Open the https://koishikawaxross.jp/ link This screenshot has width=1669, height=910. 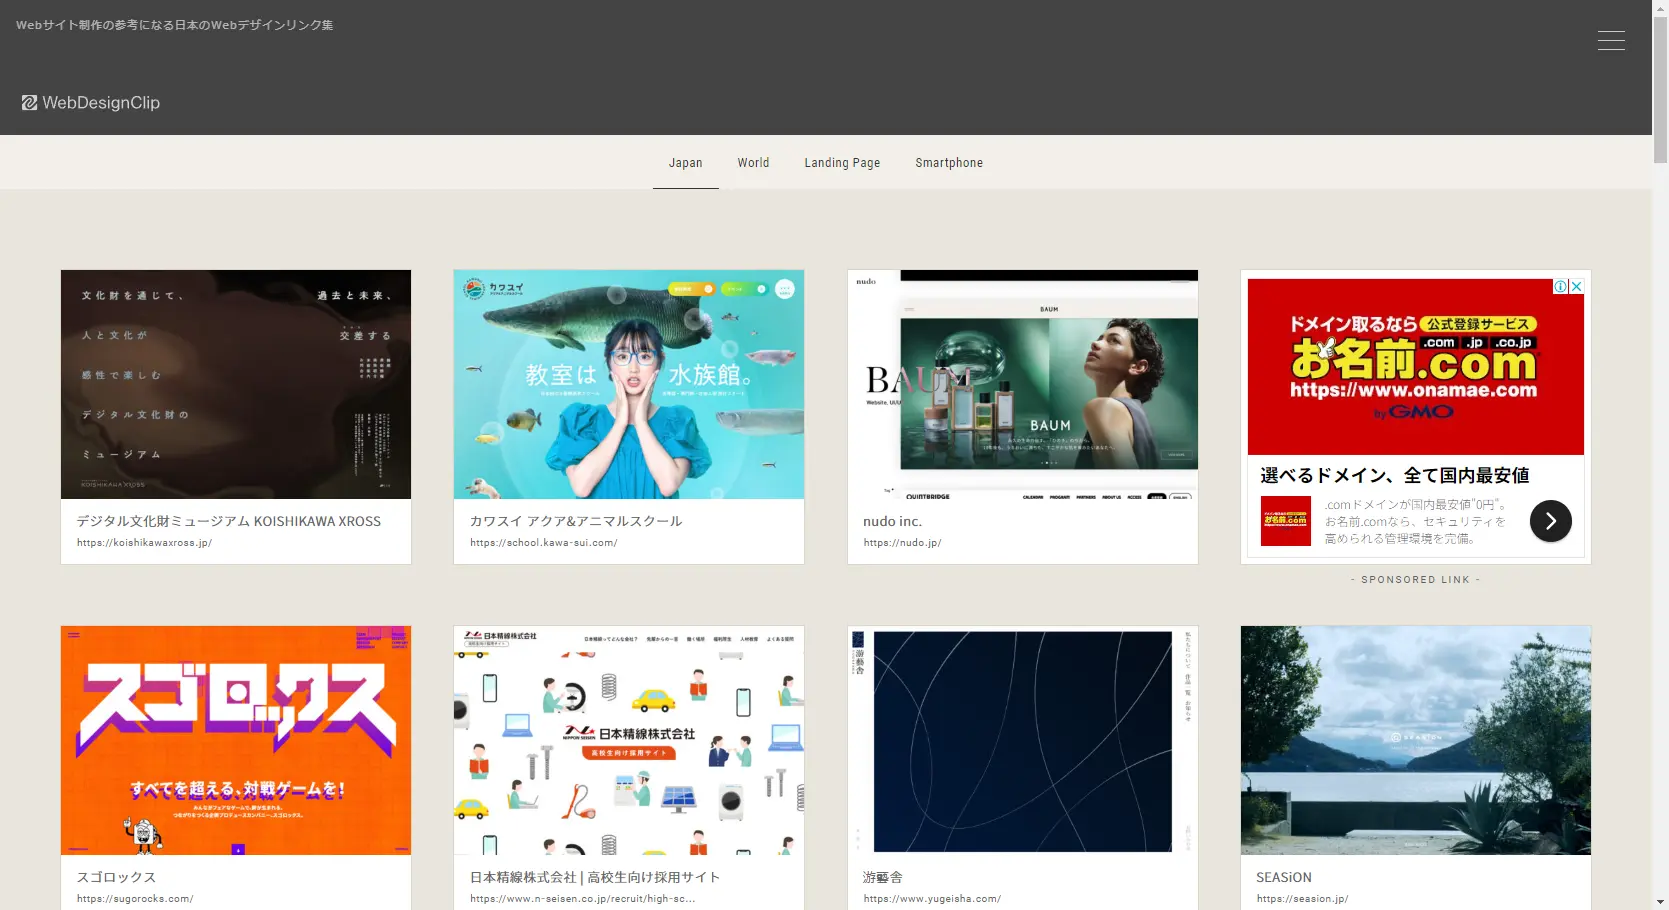(x=144, y=543)
